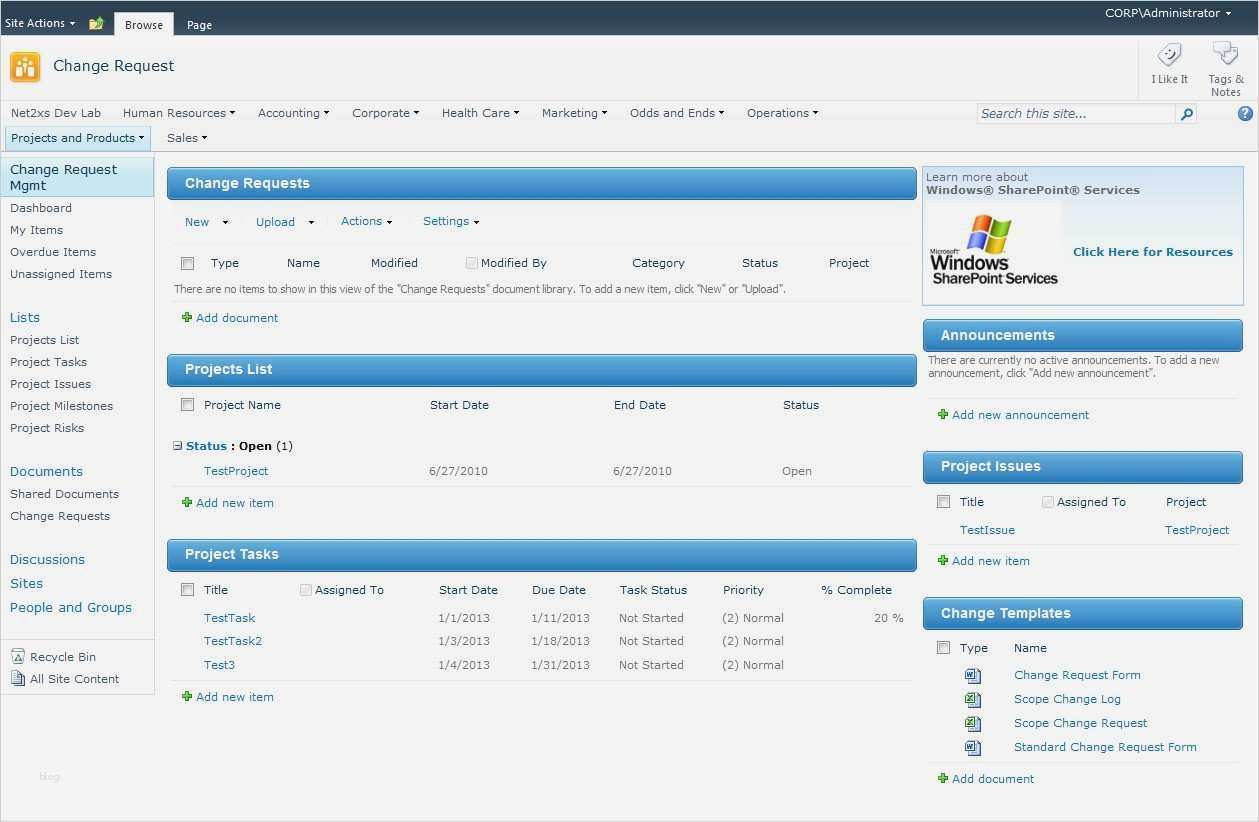Open the Settings menu in Change Requests
This screenshot has height=822, width=1259.
point(450,222)
